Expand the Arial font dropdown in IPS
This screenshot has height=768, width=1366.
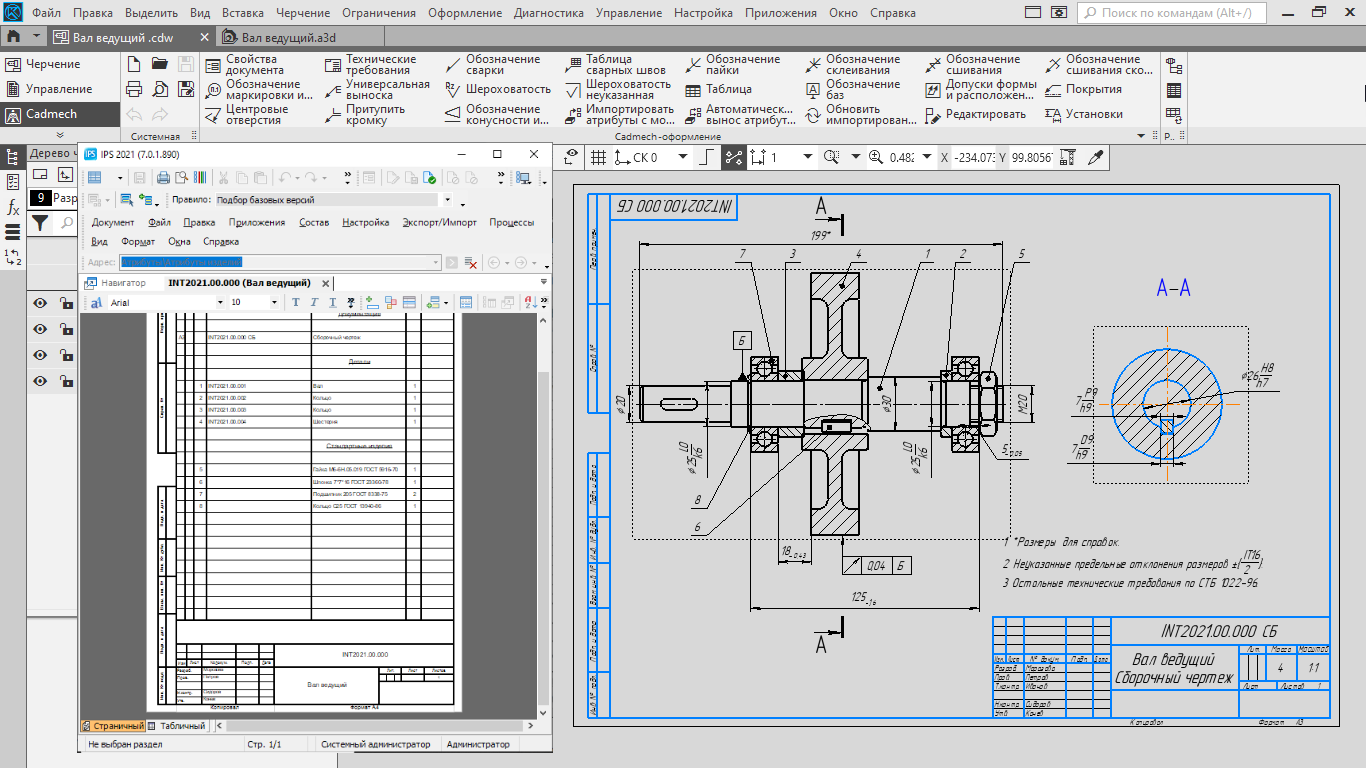(221, 302)
